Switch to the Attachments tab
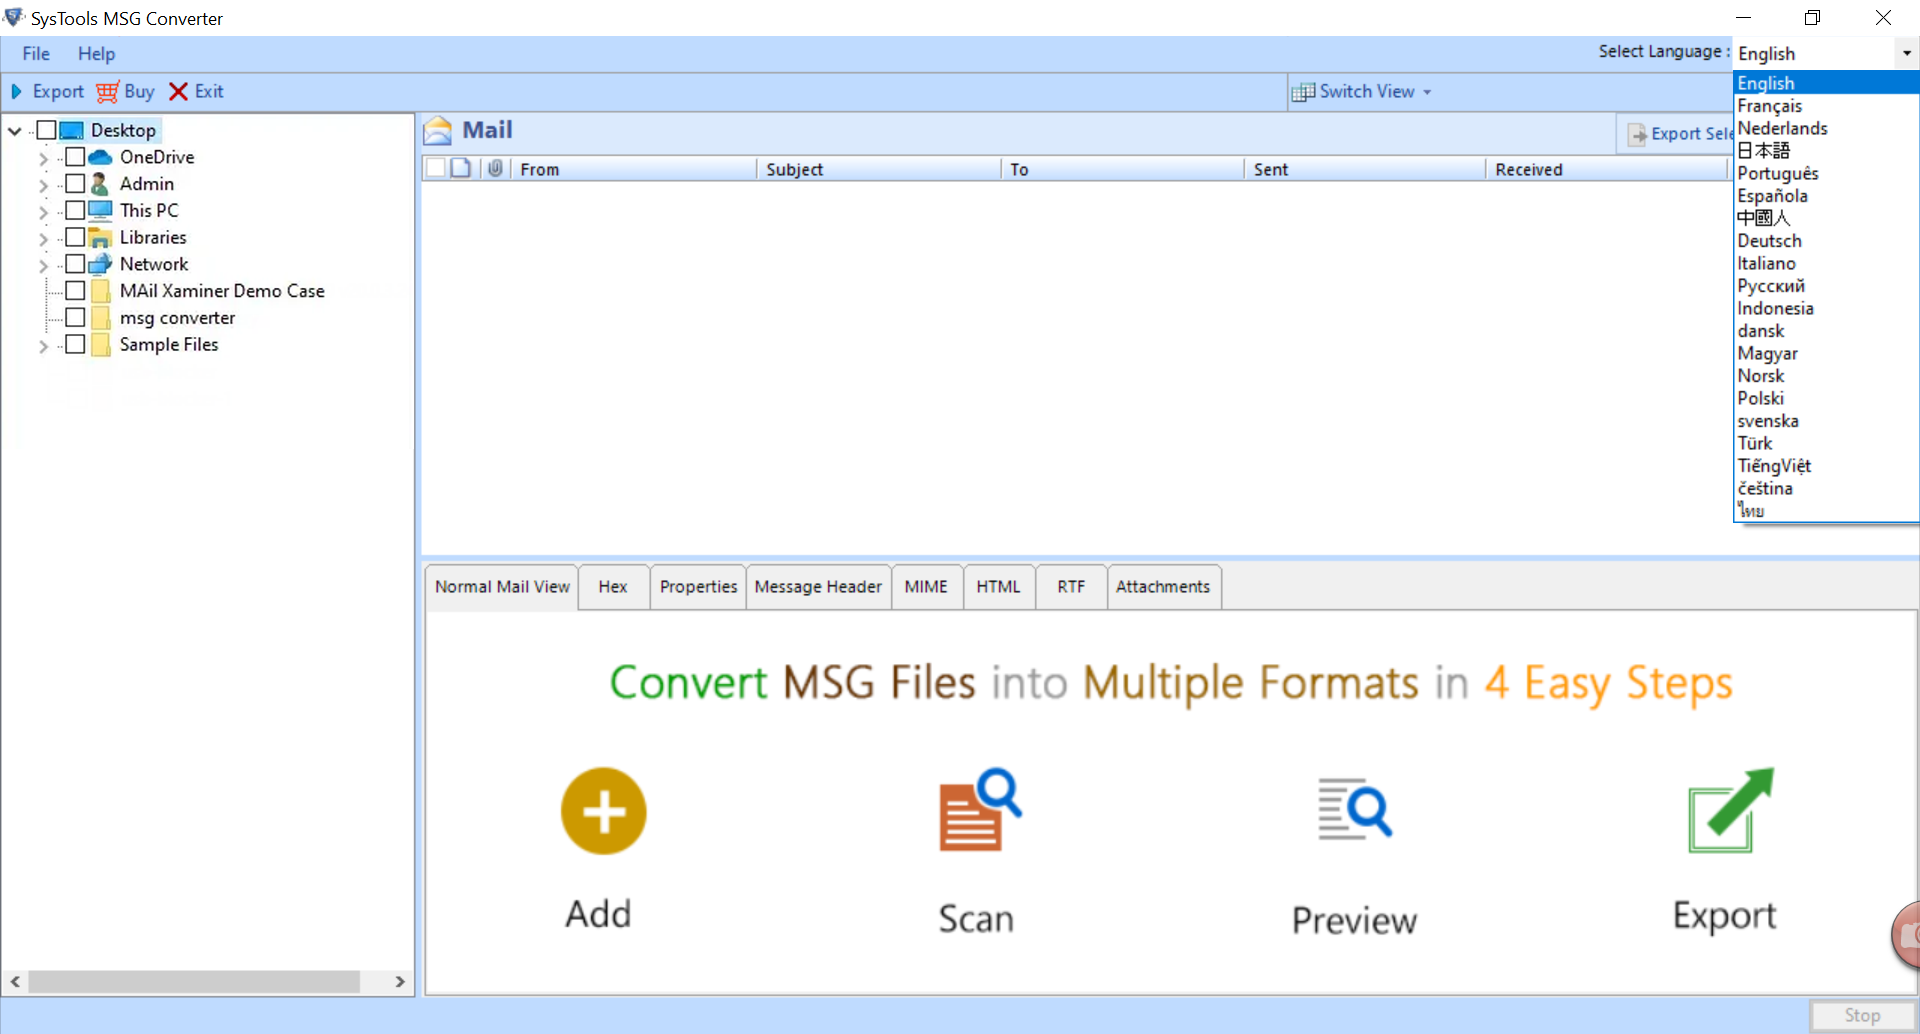This screenshot has height=1034, width=1920. pyautogui.click(x=1163, y=587)
